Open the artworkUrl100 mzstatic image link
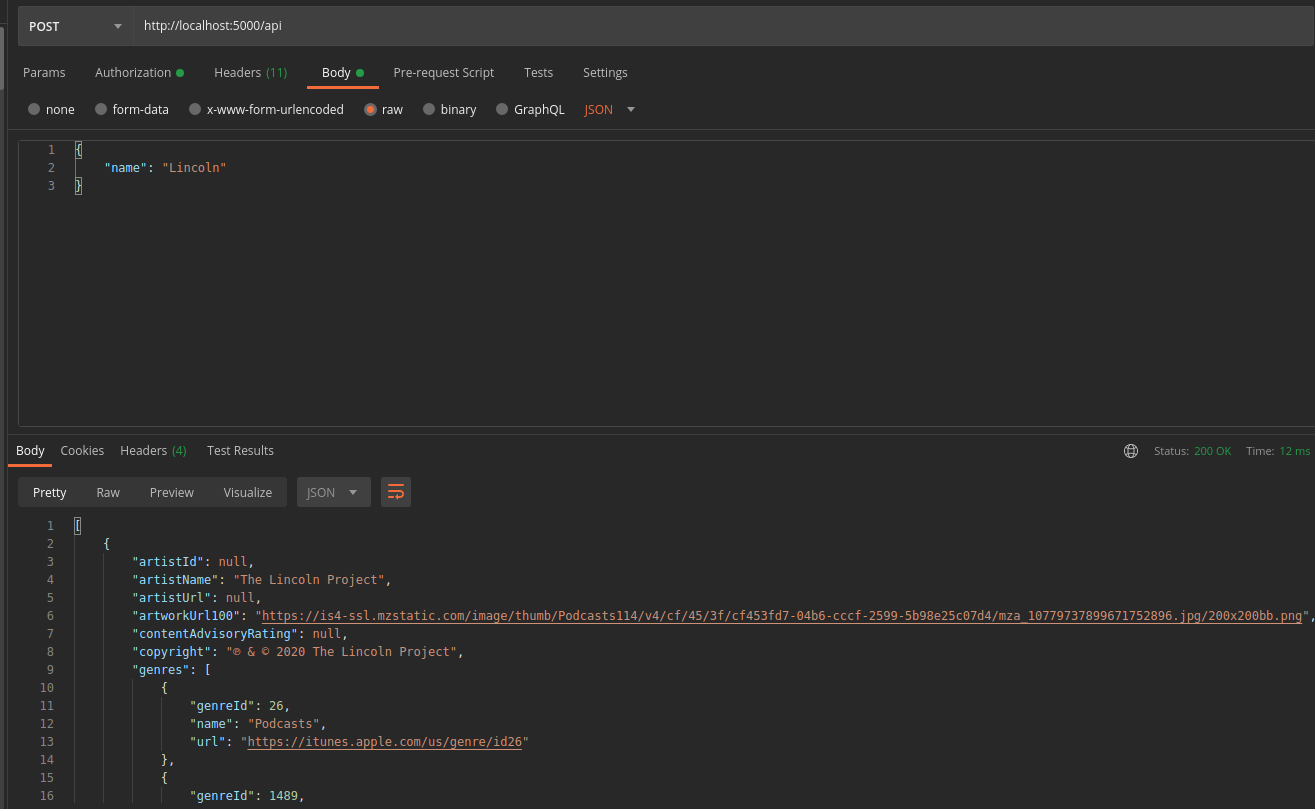 (x=781, y=616)
